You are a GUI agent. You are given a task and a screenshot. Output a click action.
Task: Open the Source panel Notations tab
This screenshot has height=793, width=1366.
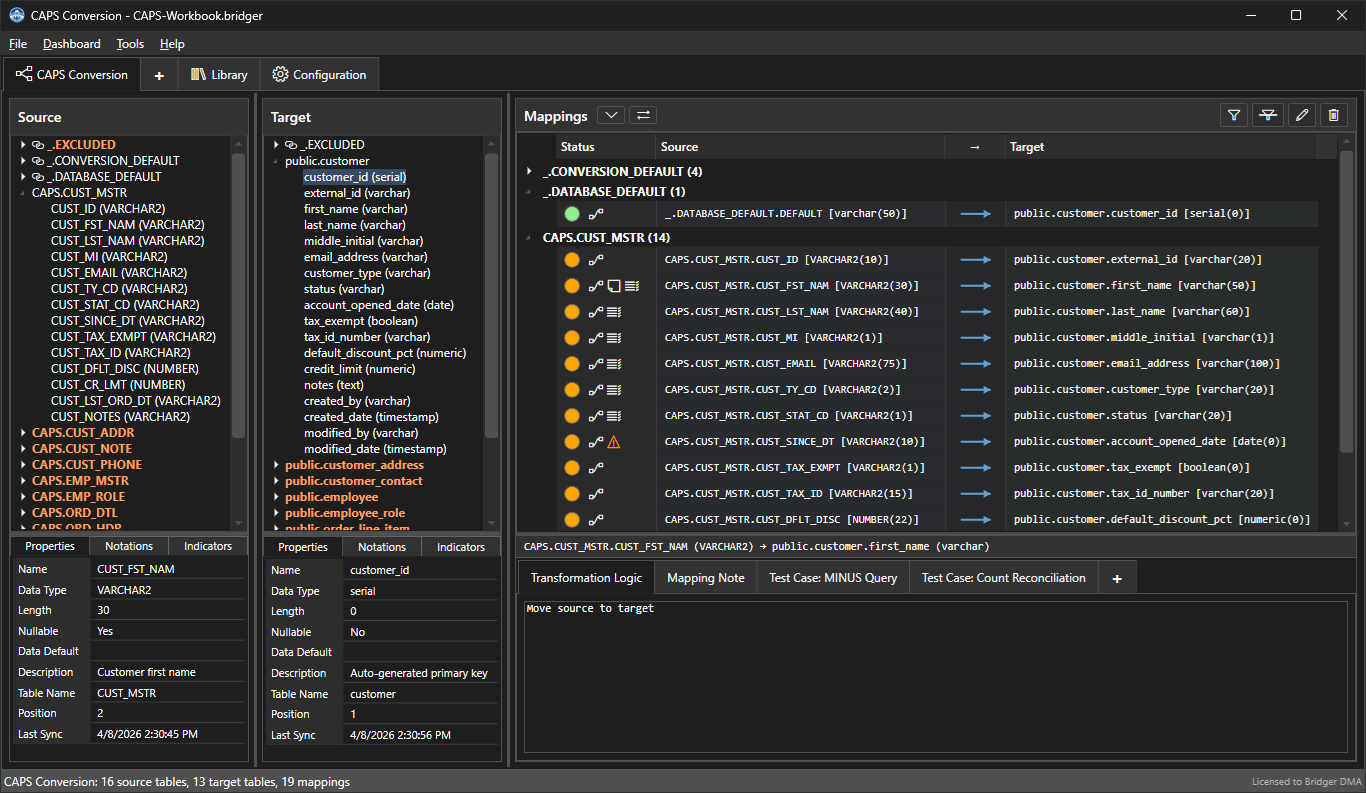point(129,546)
